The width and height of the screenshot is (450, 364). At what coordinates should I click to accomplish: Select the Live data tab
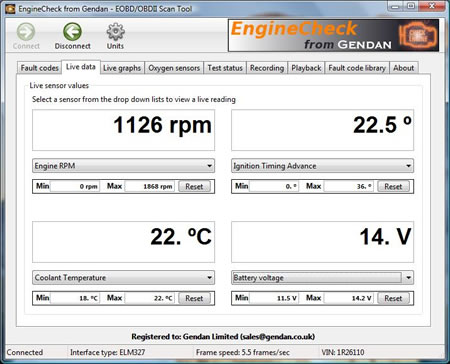[81, 67]
